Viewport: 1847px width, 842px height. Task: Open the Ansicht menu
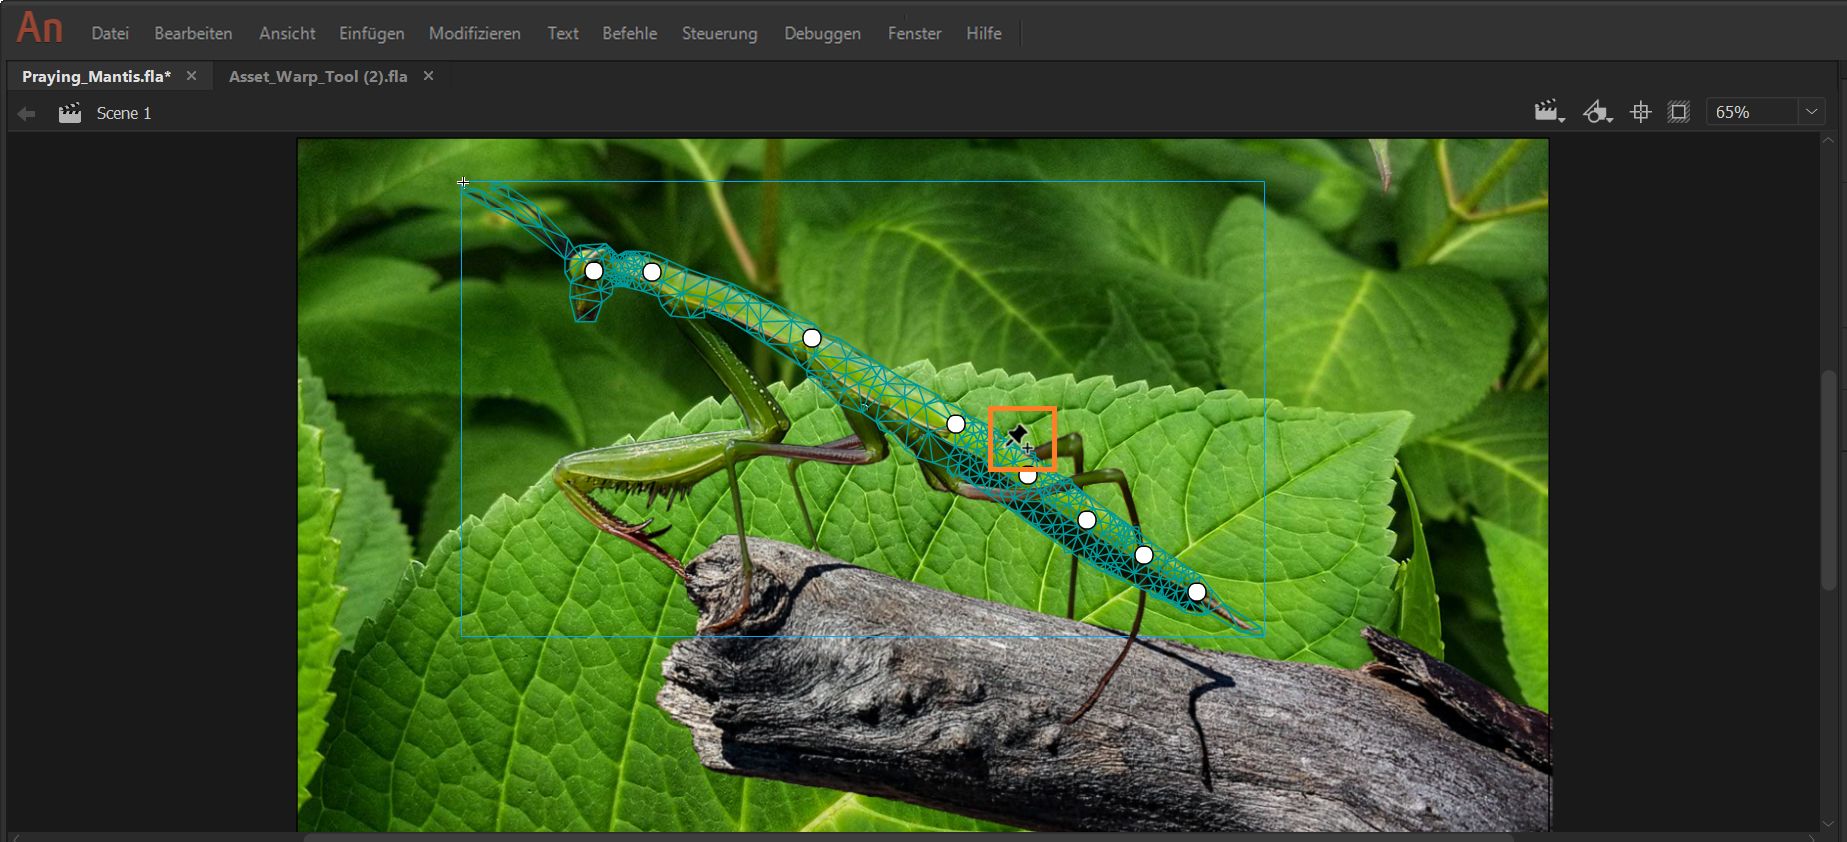click(x=287, y=33)
